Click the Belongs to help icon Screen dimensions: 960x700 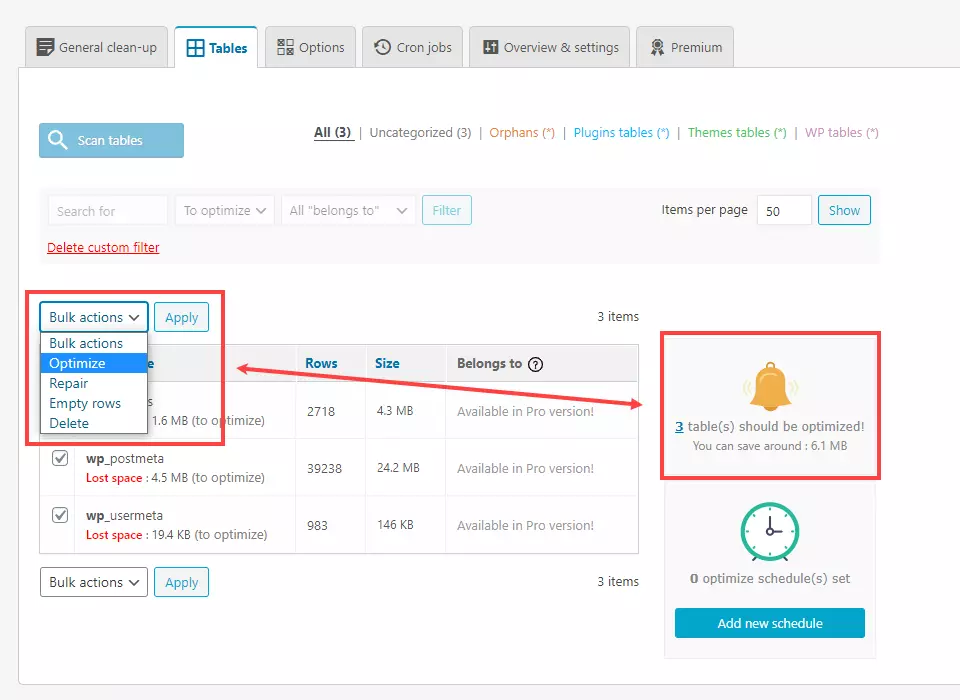(x=536, y=364)
